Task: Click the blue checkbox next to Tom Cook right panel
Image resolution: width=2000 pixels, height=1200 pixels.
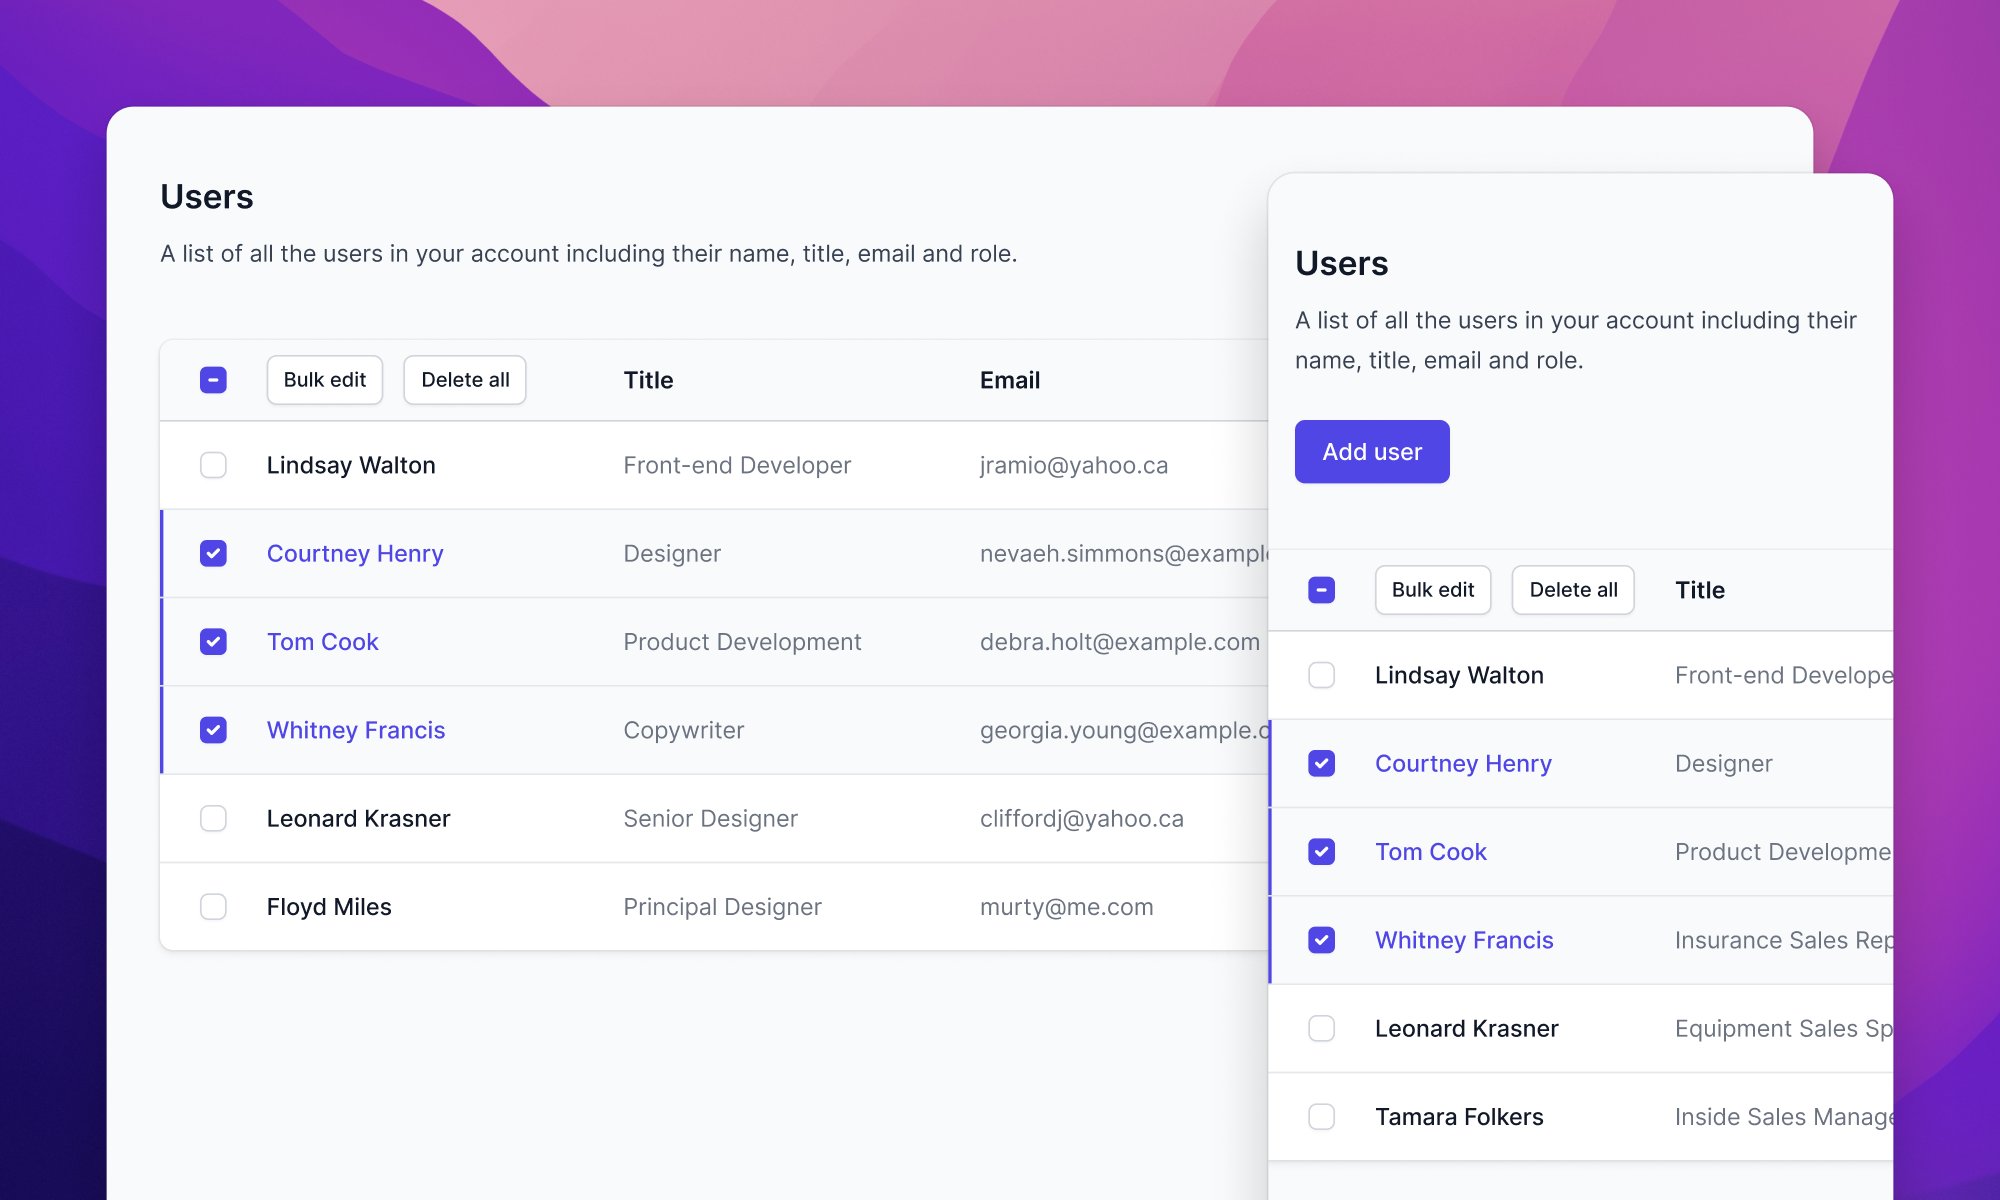Action: tap(1320, 850)
